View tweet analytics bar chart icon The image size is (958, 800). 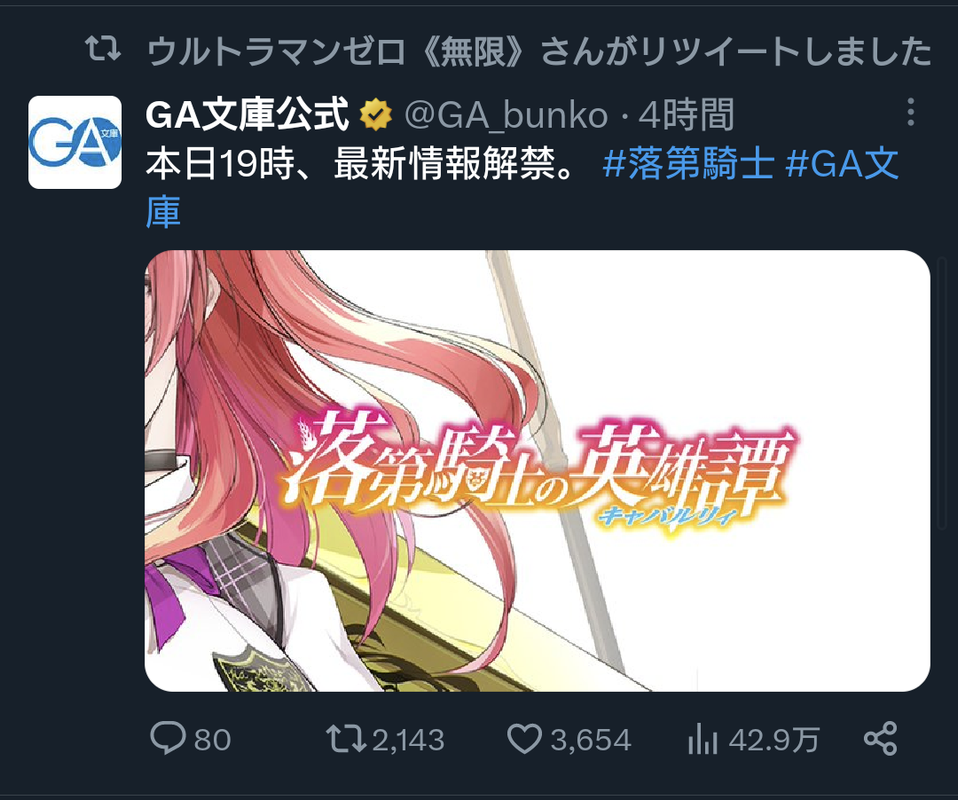pos(702,739)
